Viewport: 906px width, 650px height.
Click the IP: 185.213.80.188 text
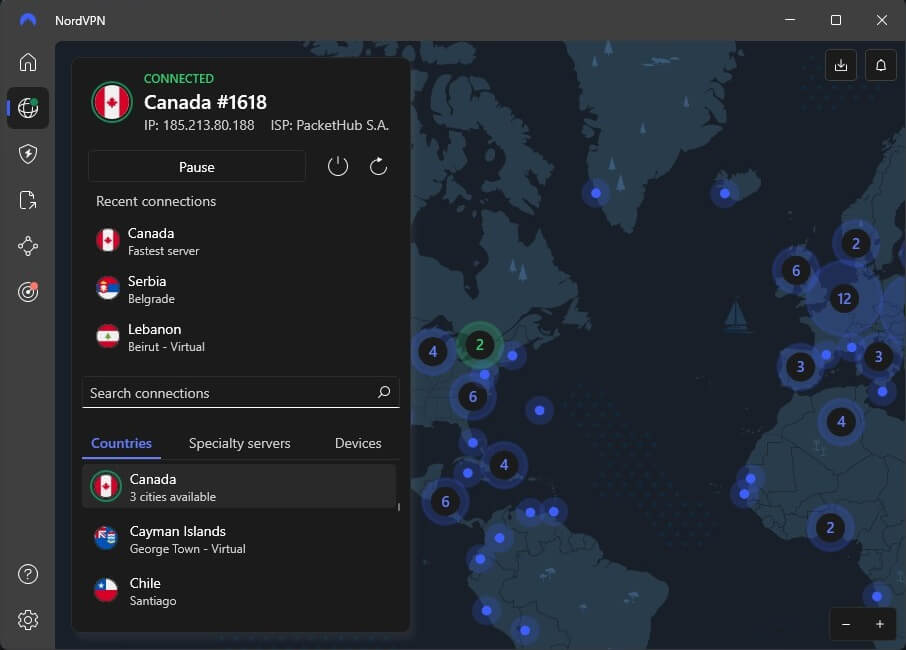(x=199, y=125)
